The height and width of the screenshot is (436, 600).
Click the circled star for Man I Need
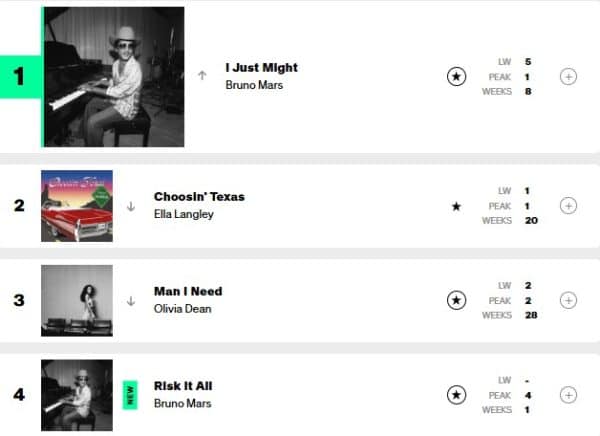pyautogui.click(x=456, y=300)
